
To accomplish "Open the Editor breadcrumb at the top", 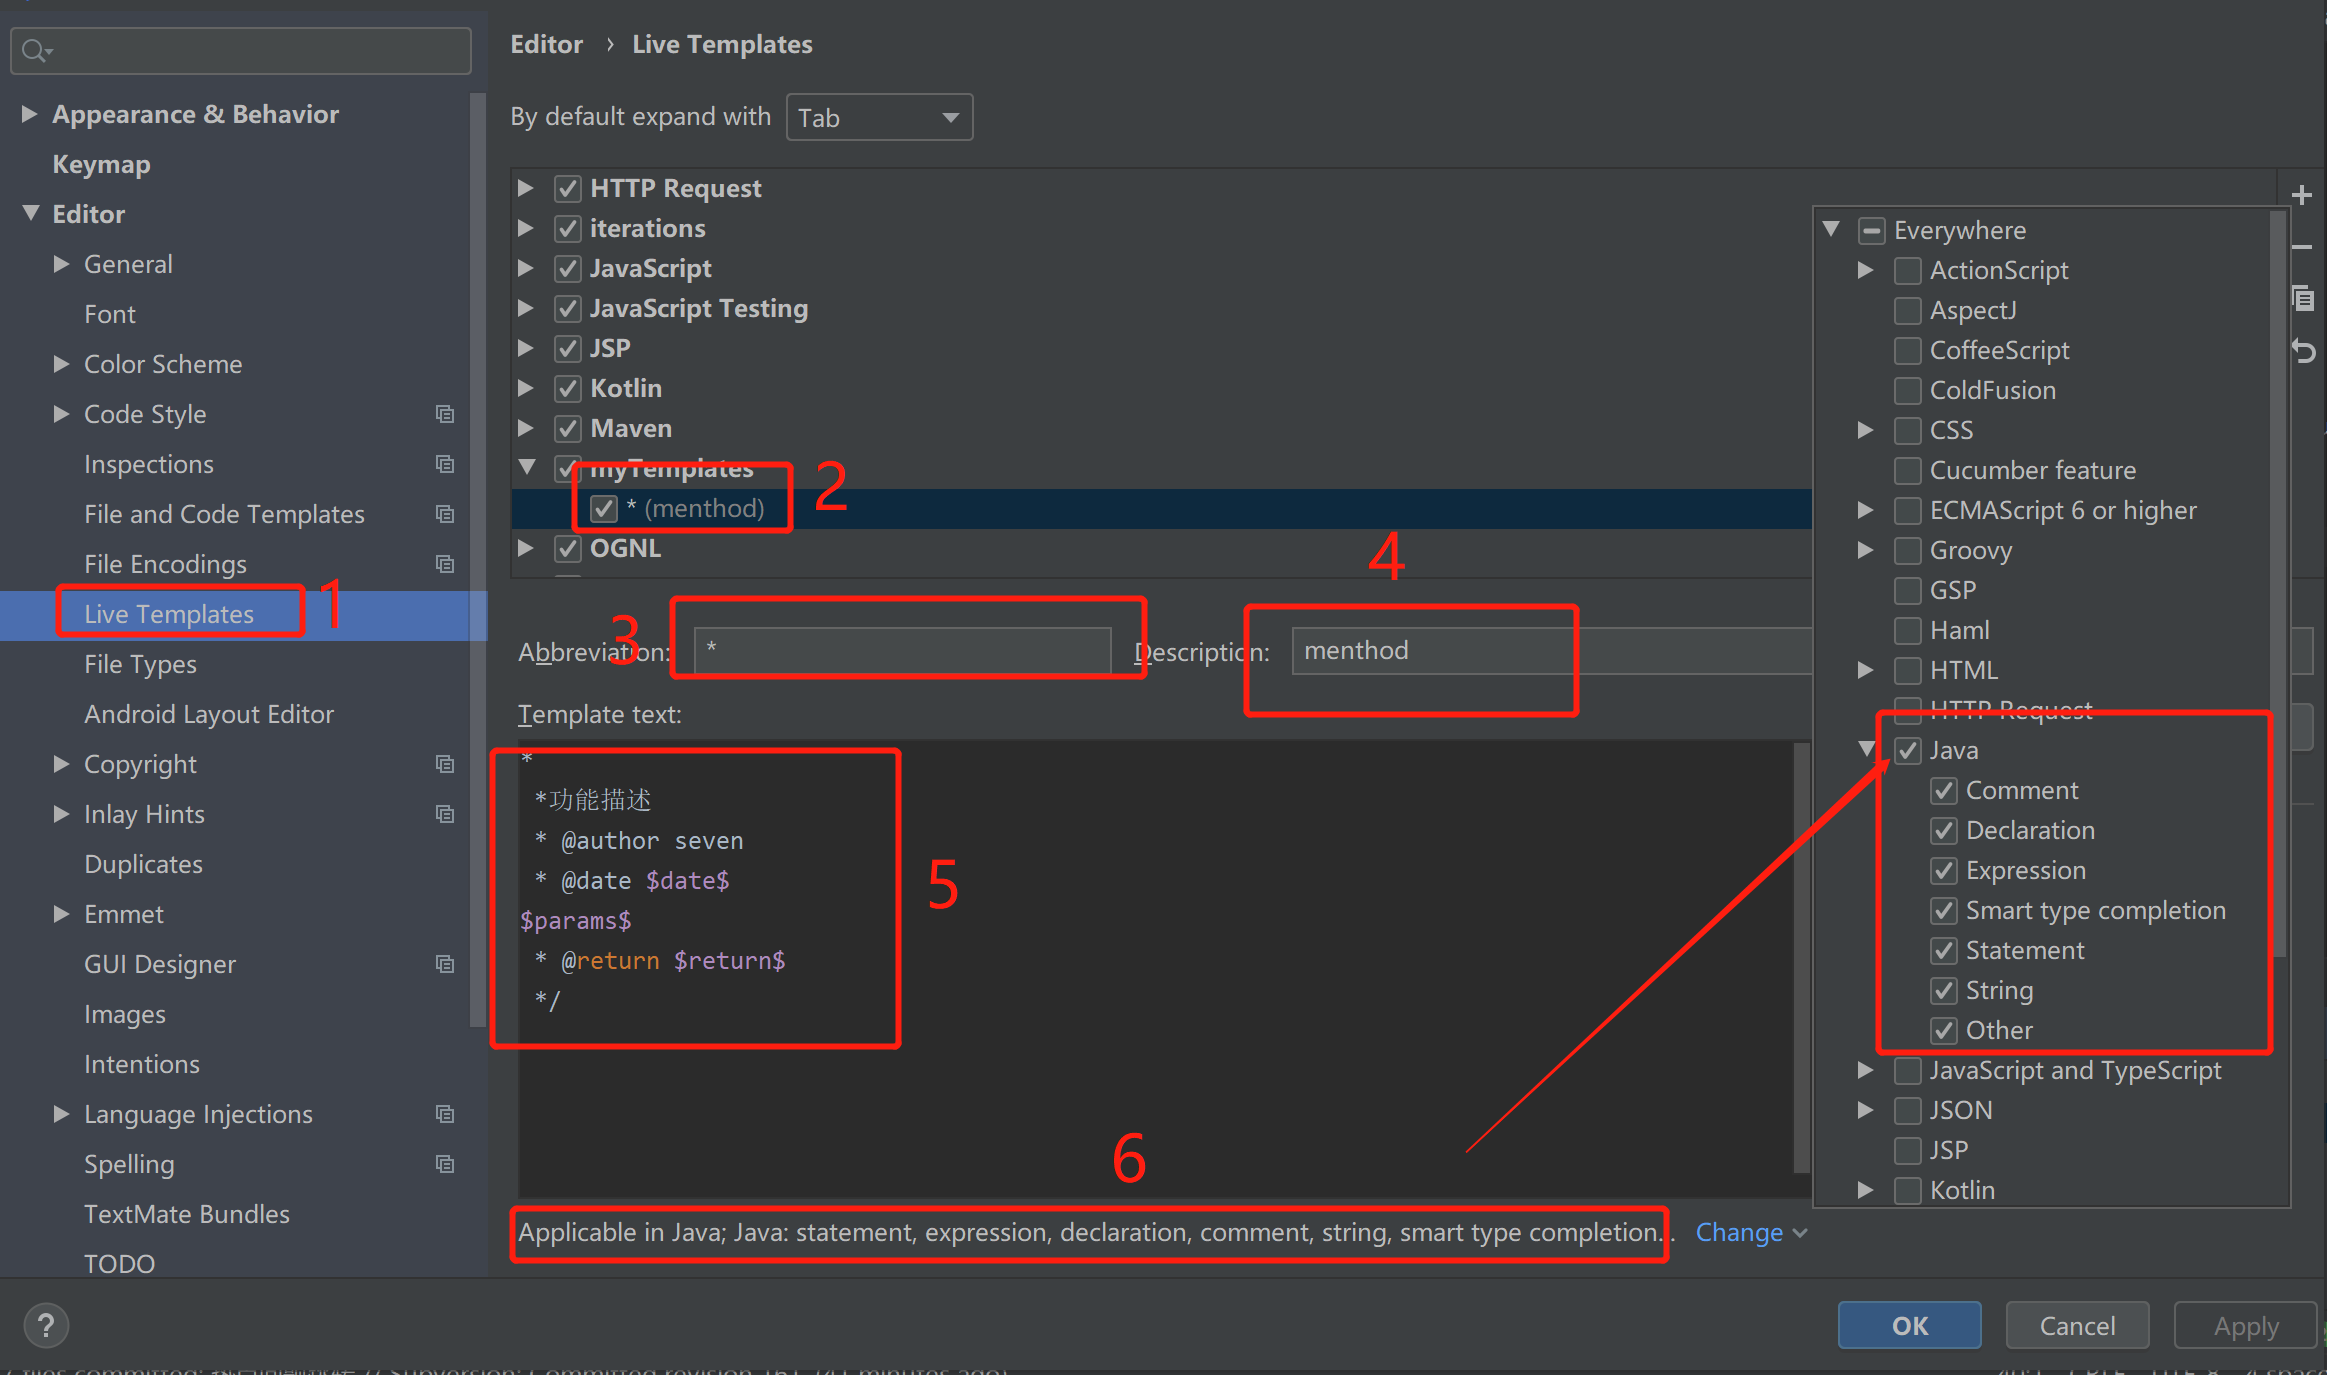I will coord(546,43).
